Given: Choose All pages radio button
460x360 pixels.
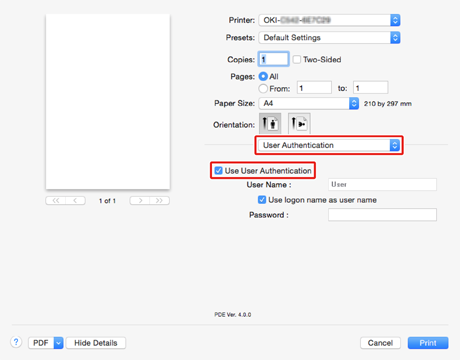Looking at the screenshot, I should click(x=263, y=77).
